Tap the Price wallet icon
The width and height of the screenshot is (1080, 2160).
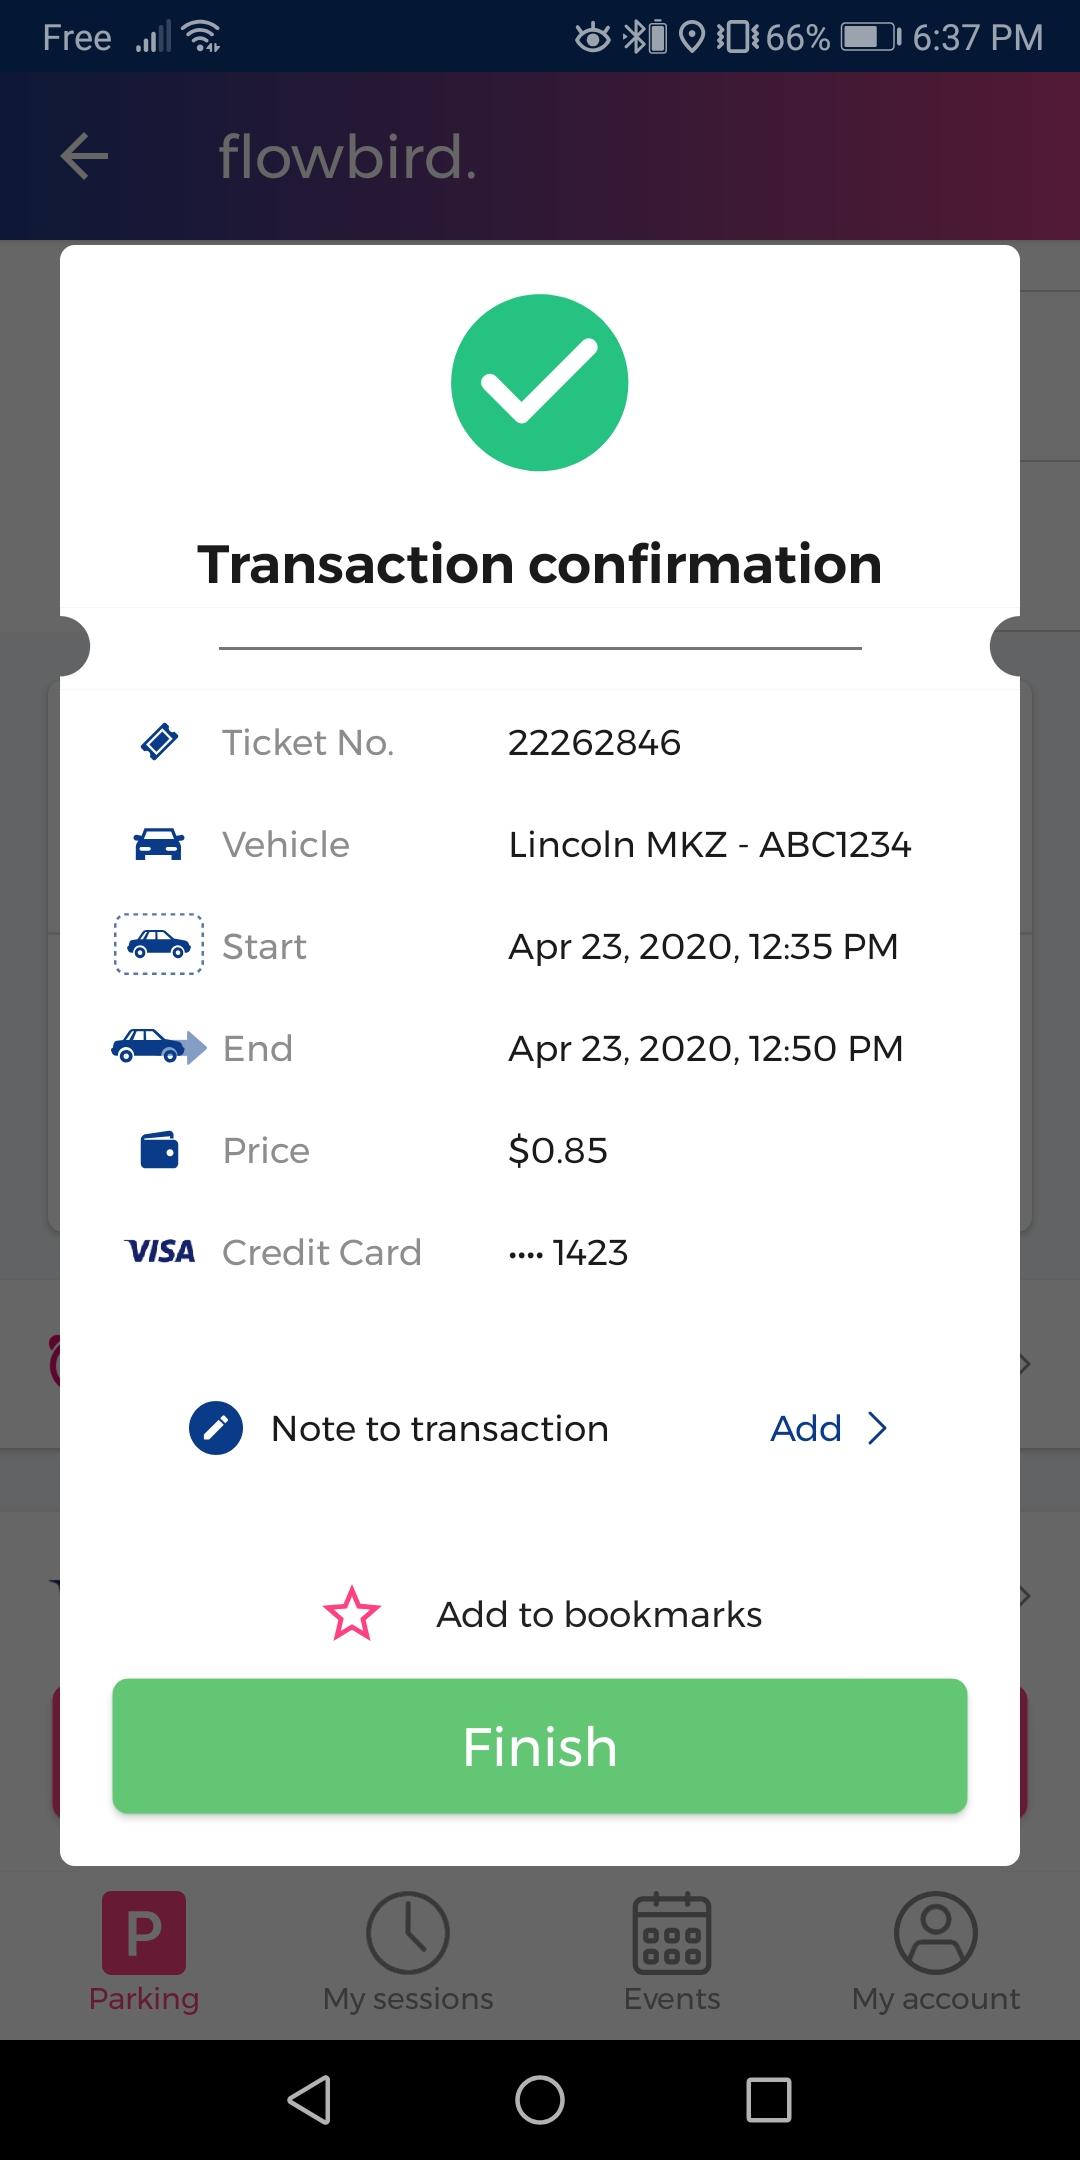159,1150
